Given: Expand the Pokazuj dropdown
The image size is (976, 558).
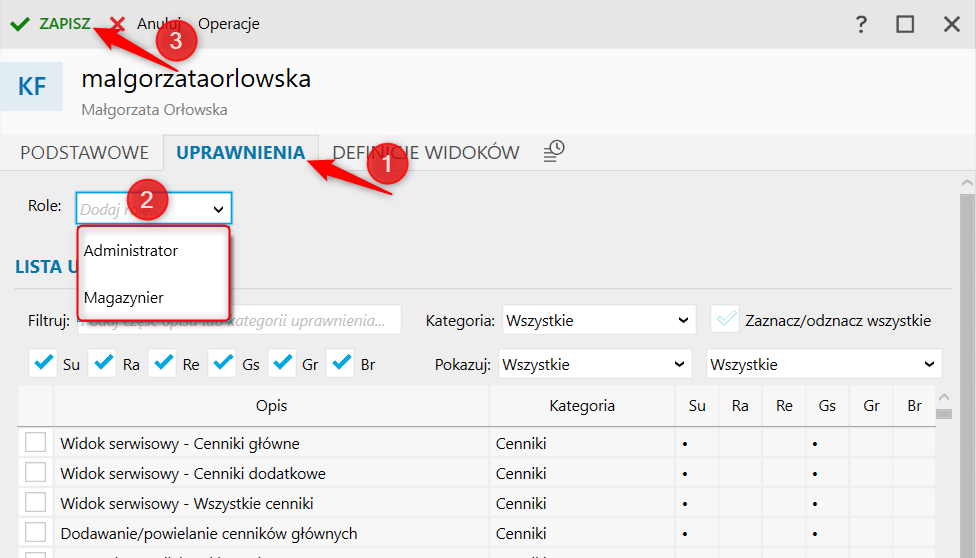Looking at the screenshot, I should 595,364.
